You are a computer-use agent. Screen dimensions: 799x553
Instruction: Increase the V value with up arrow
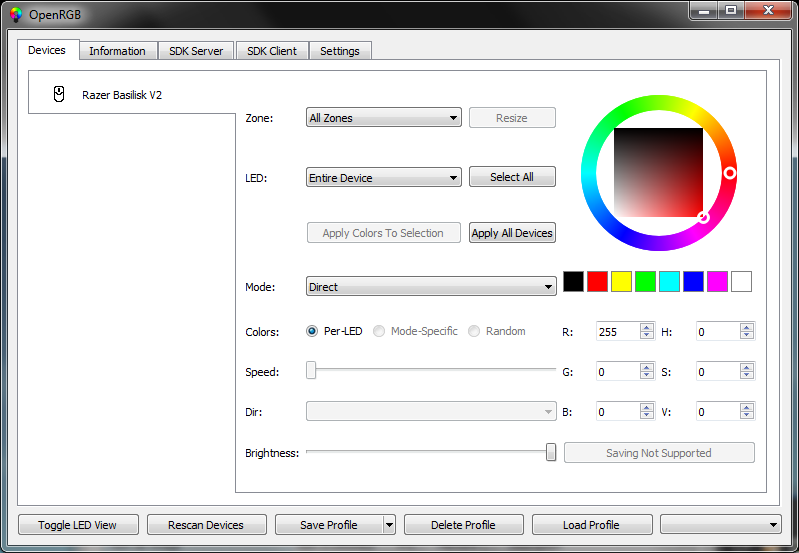click(747, 407)
